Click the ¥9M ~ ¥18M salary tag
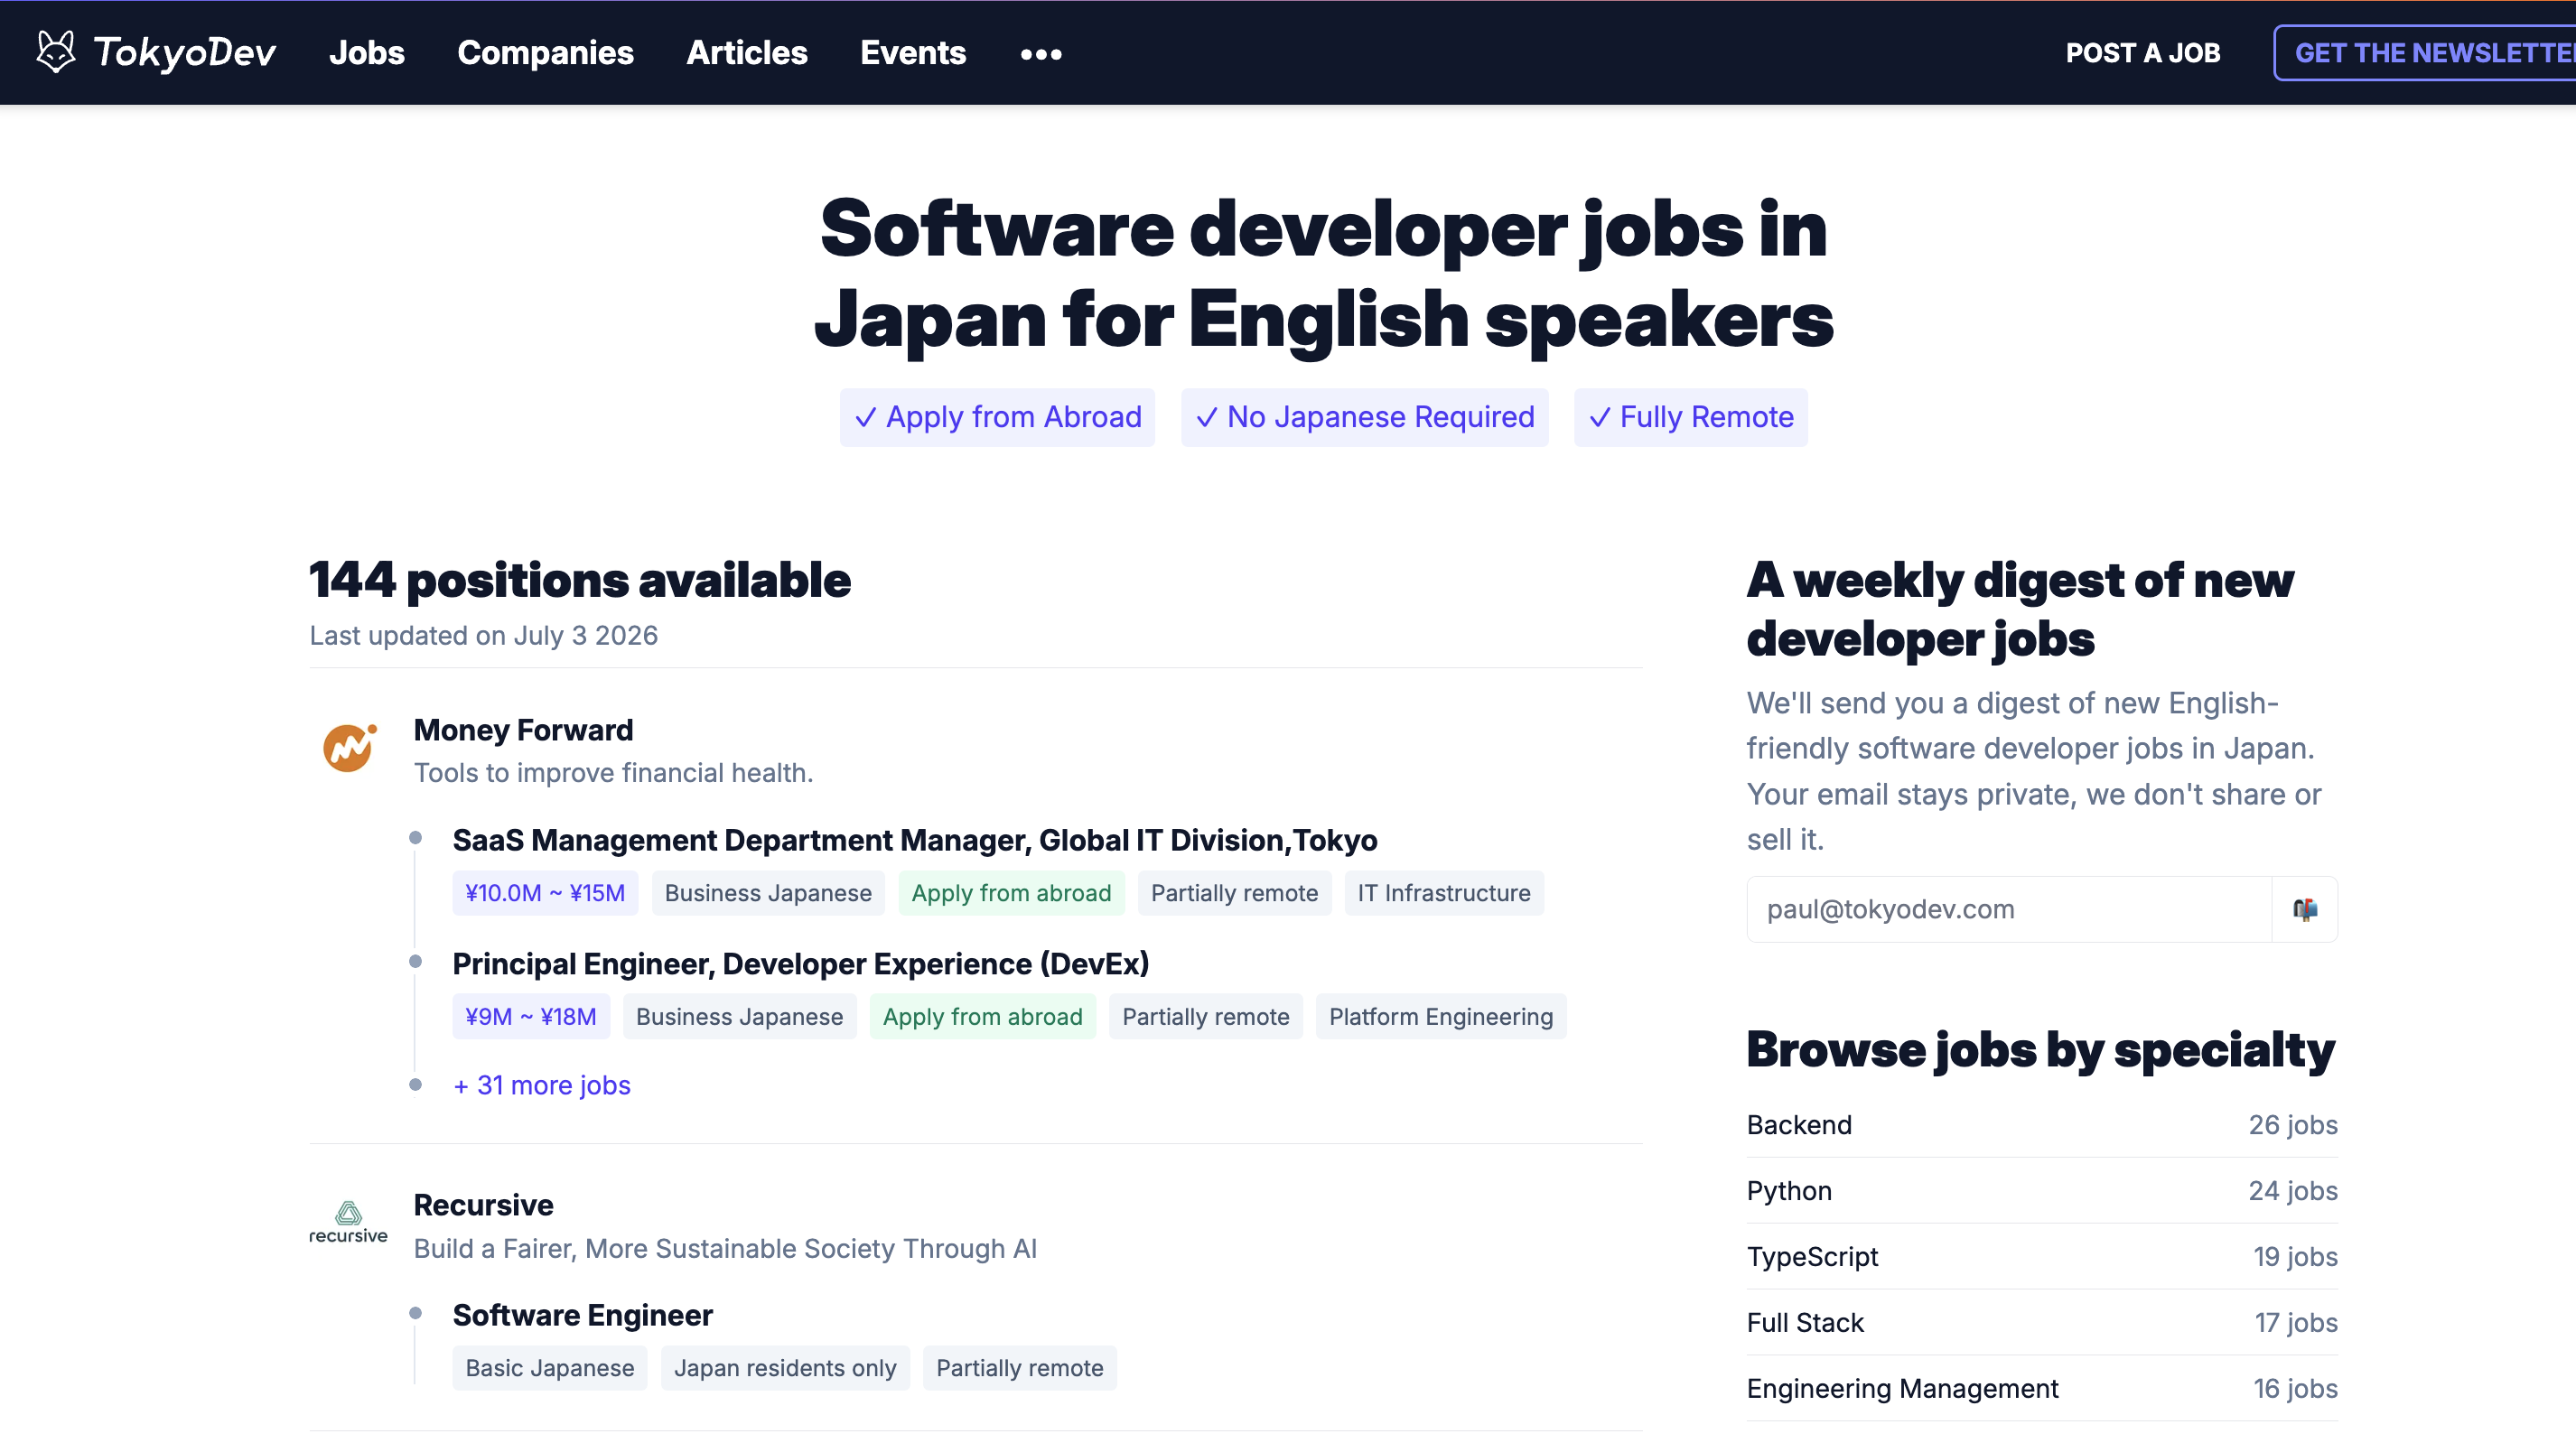The height and width of the screenshot is (1443, 2576). (531, 1017)
